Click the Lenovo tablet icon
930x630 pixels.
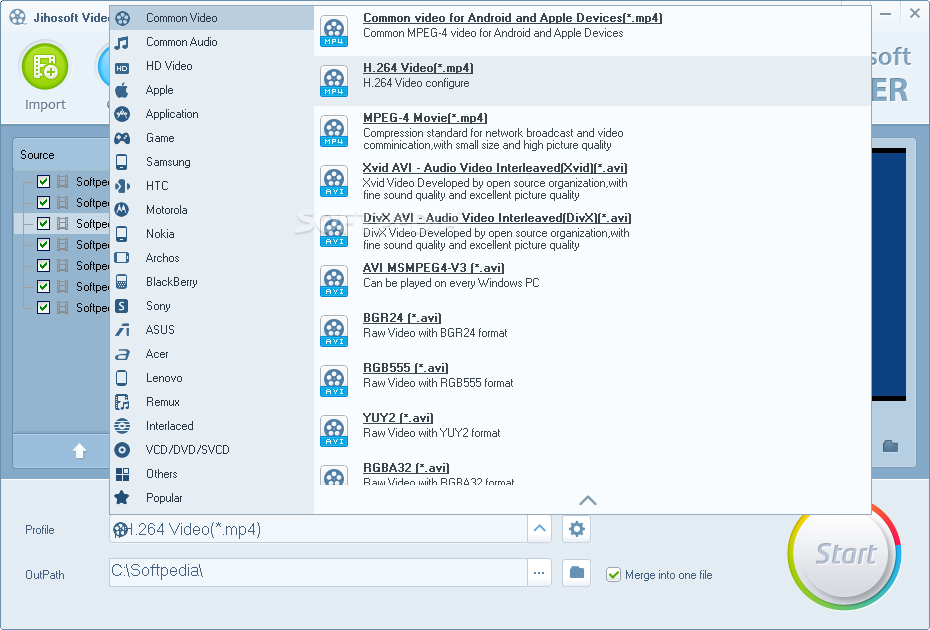click(x=122, y=378)
